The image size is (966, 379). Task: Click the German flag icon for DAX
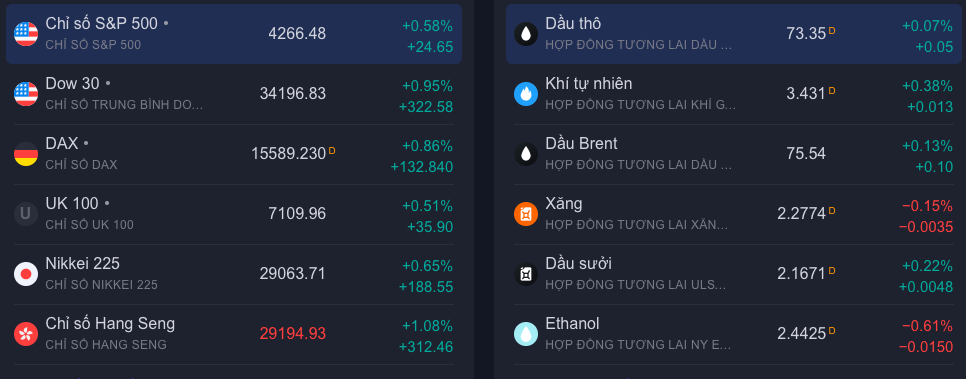[26, 154]
